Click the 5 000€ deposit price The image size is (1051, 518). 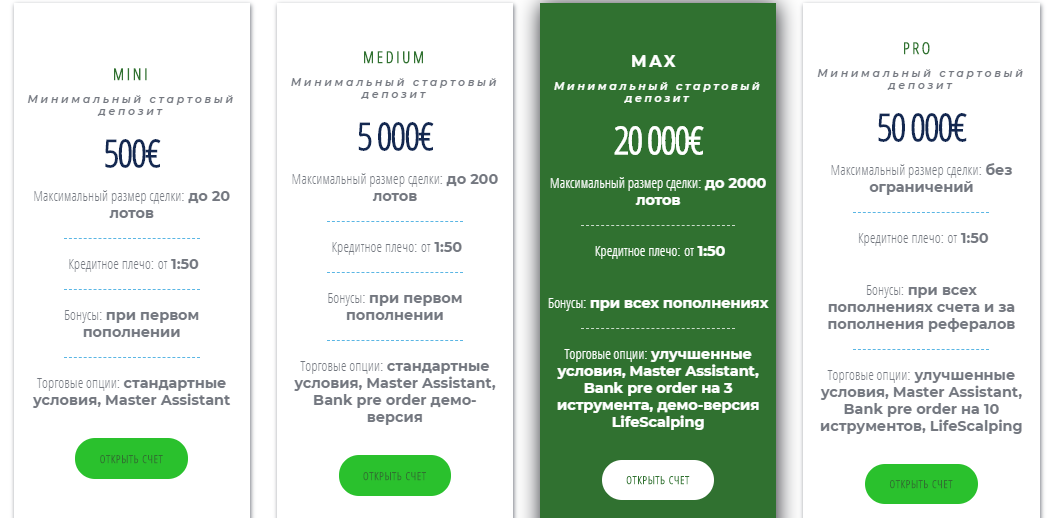point(395,137)
